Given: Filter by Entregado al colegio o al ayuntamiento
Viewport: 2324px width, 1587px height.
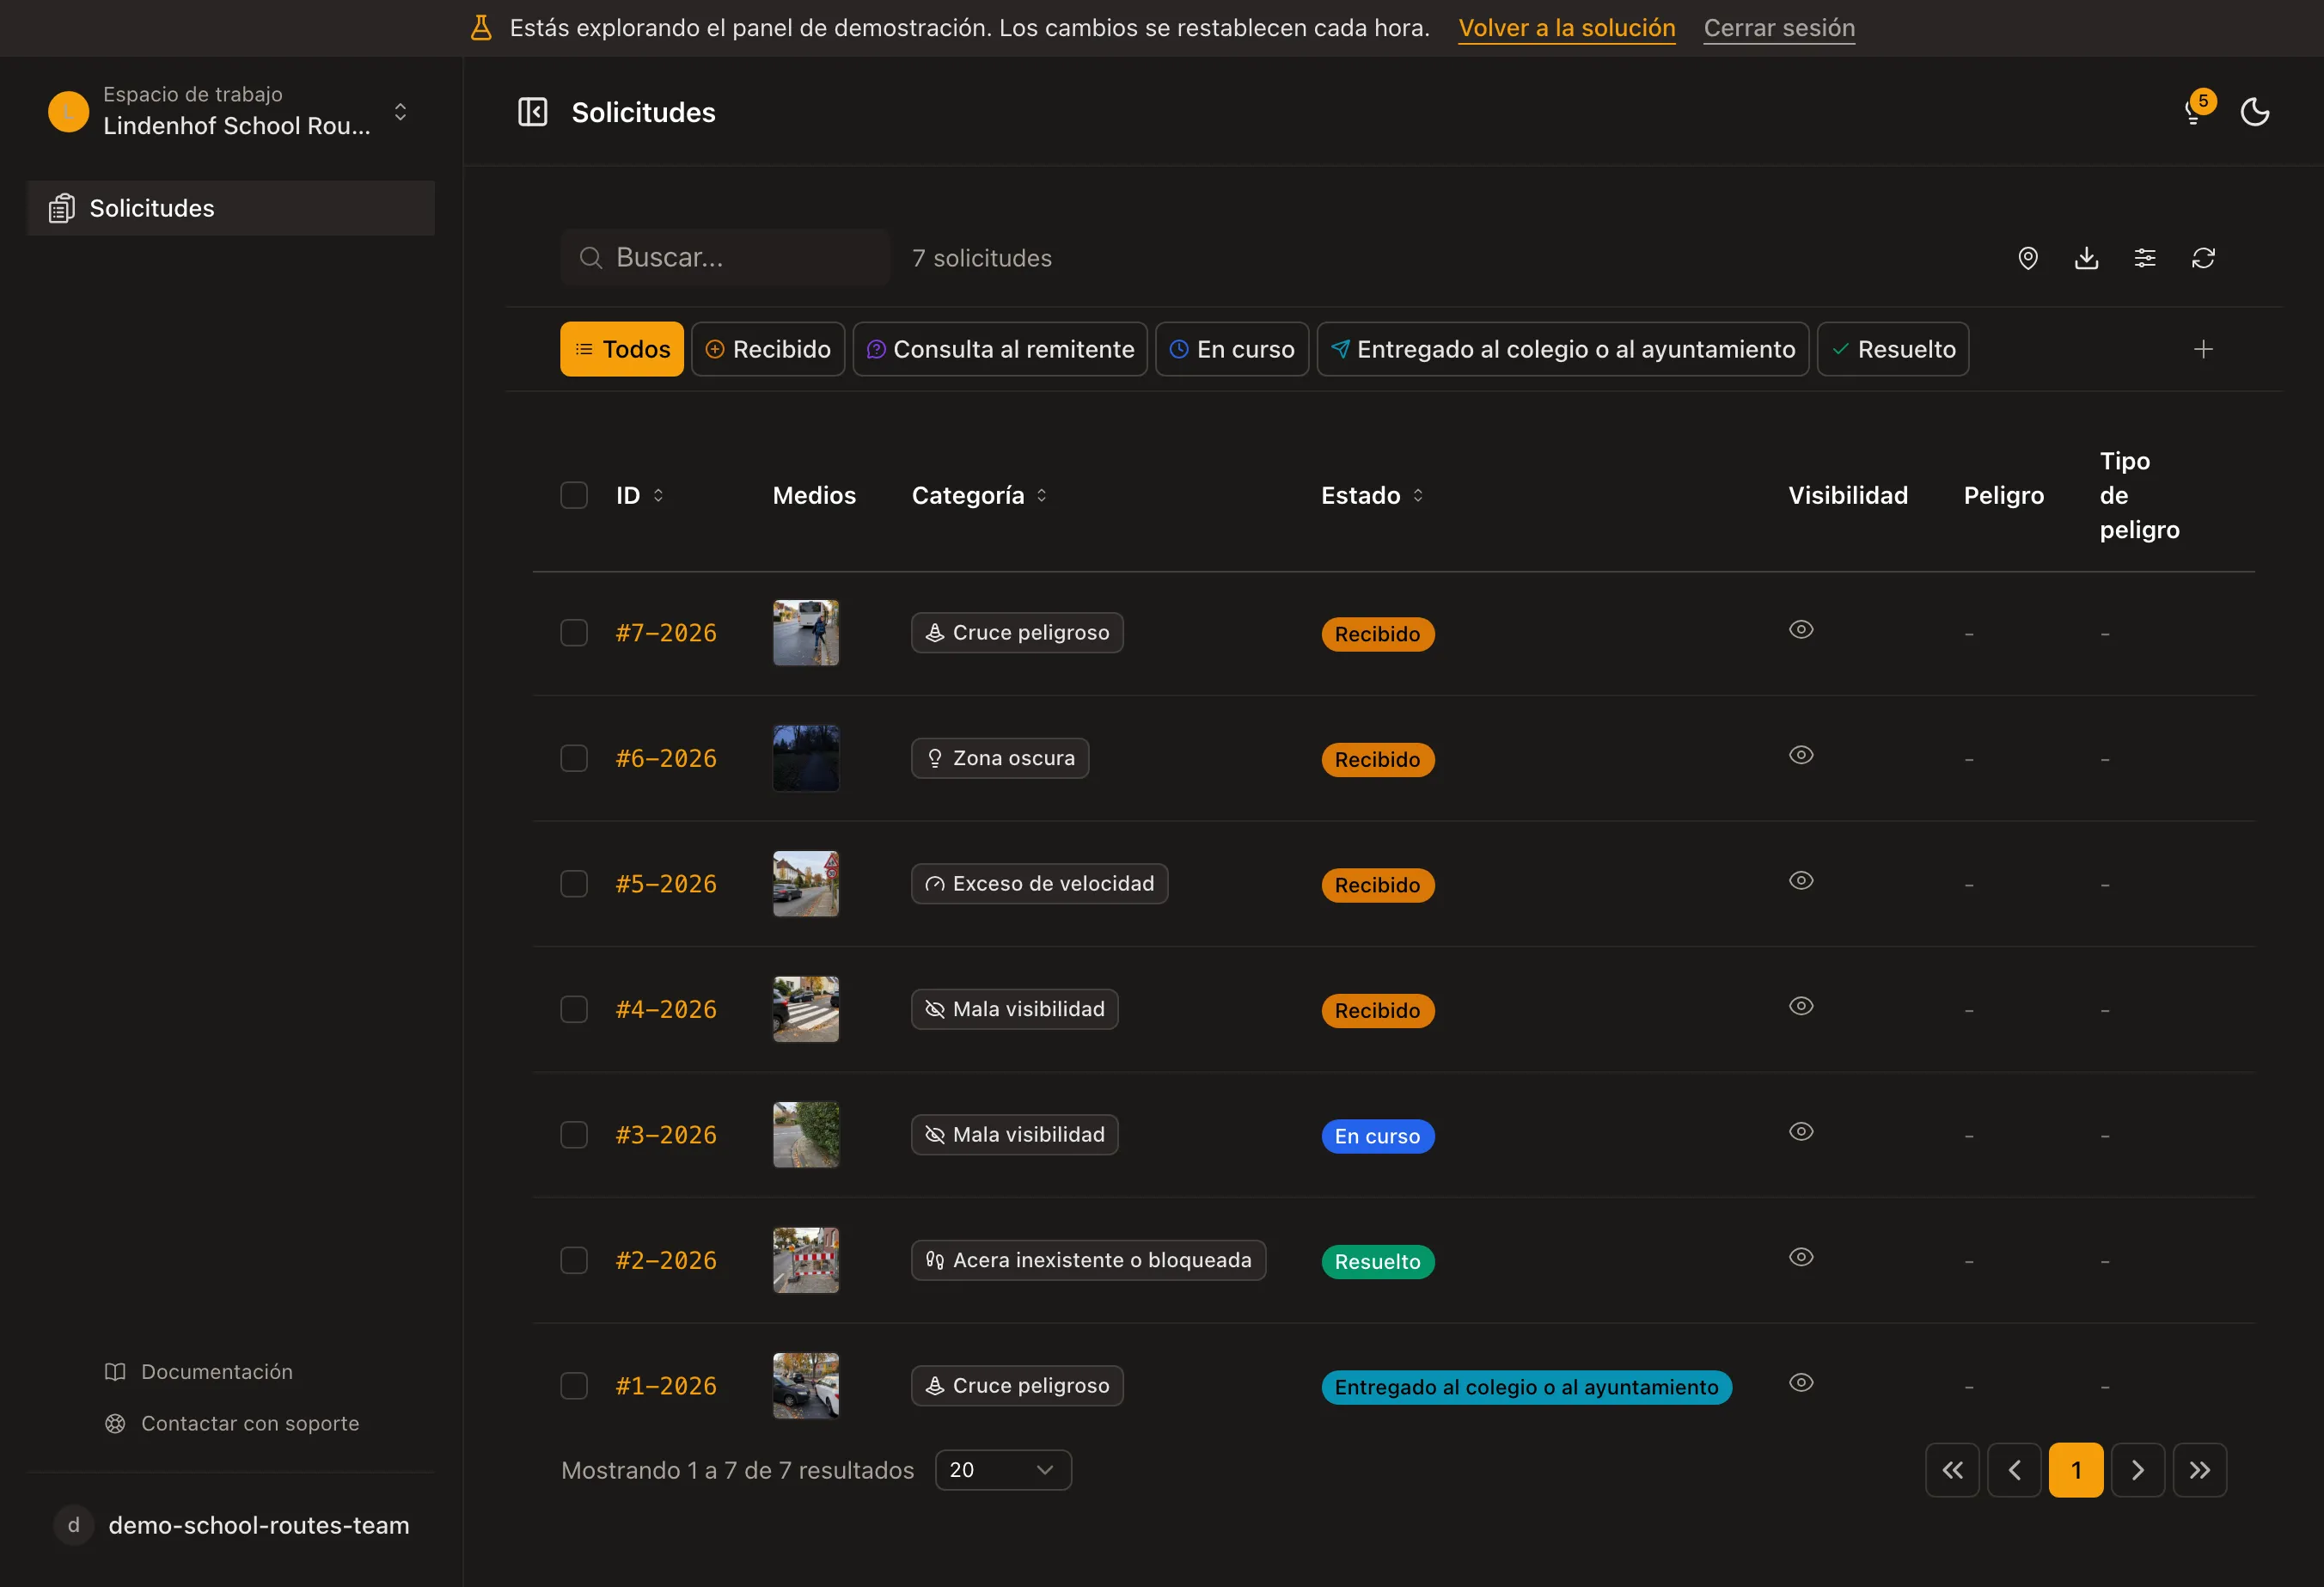Looking at the screenshot, I should [1563, 349].
